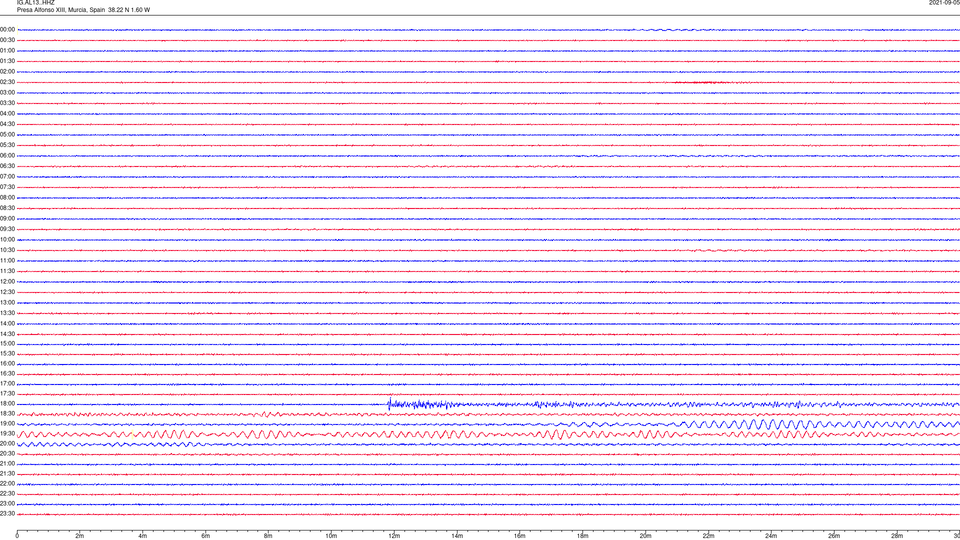Select the '14:30' trace label
This screenshot has width=960, height=540.
click(7, 334)
